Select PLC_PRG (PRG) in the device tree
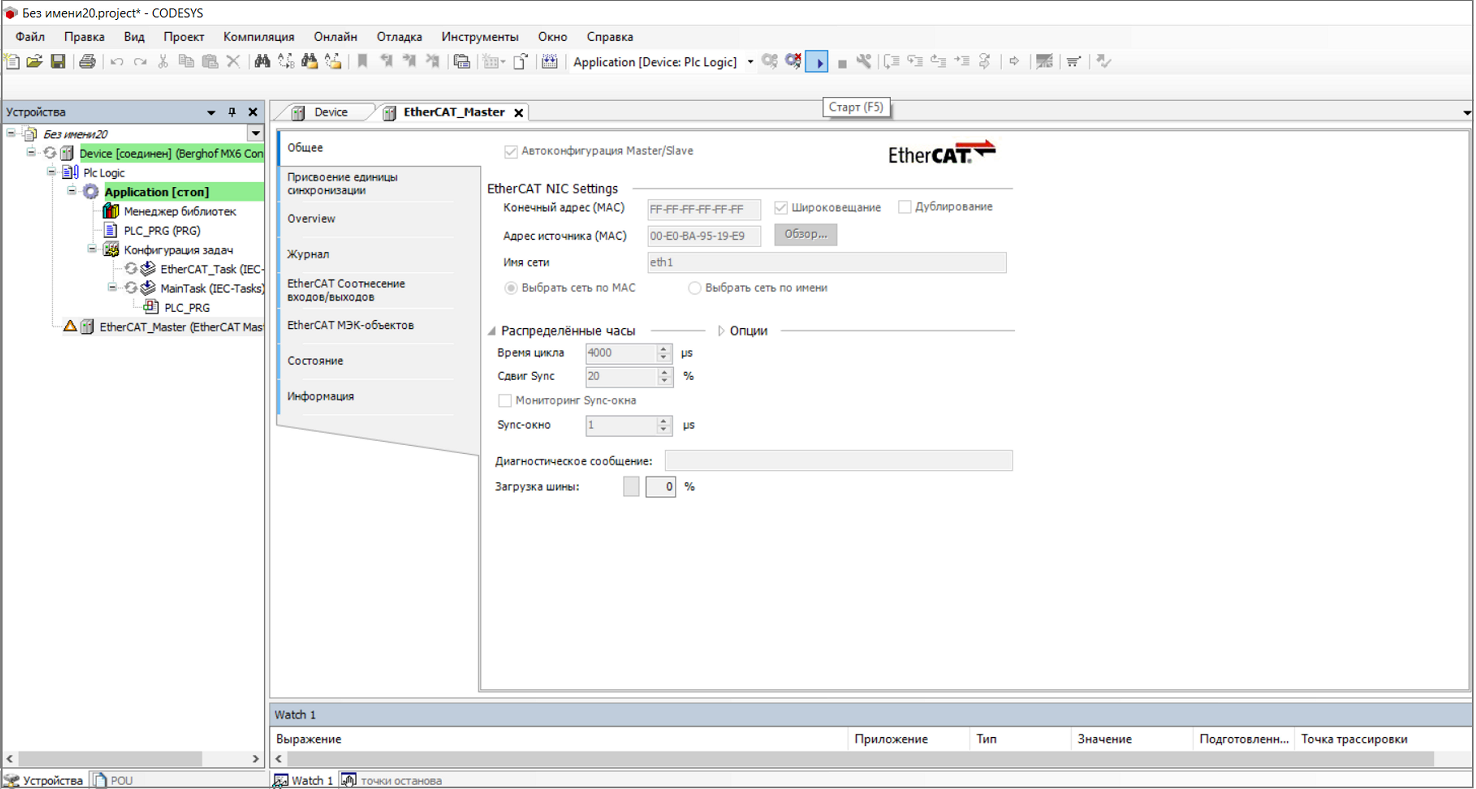The height and width of the screenshot is (789, 1476). coord(162,231)
